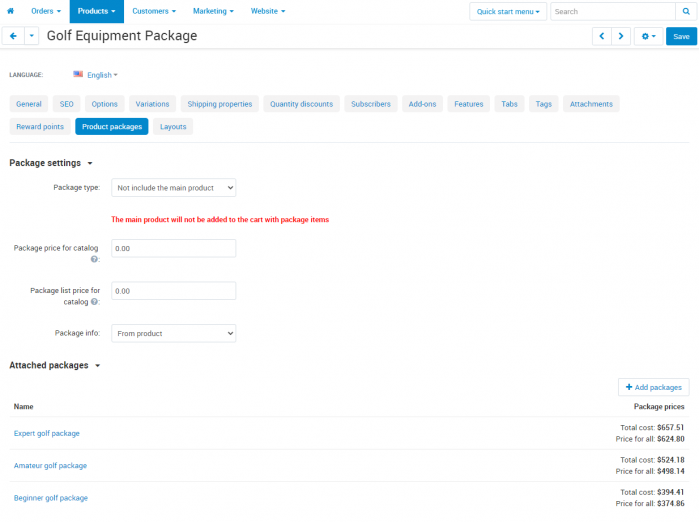Open the Tabs tab
This screenshot has height=522, width=700.
click(x=509, y=104)
